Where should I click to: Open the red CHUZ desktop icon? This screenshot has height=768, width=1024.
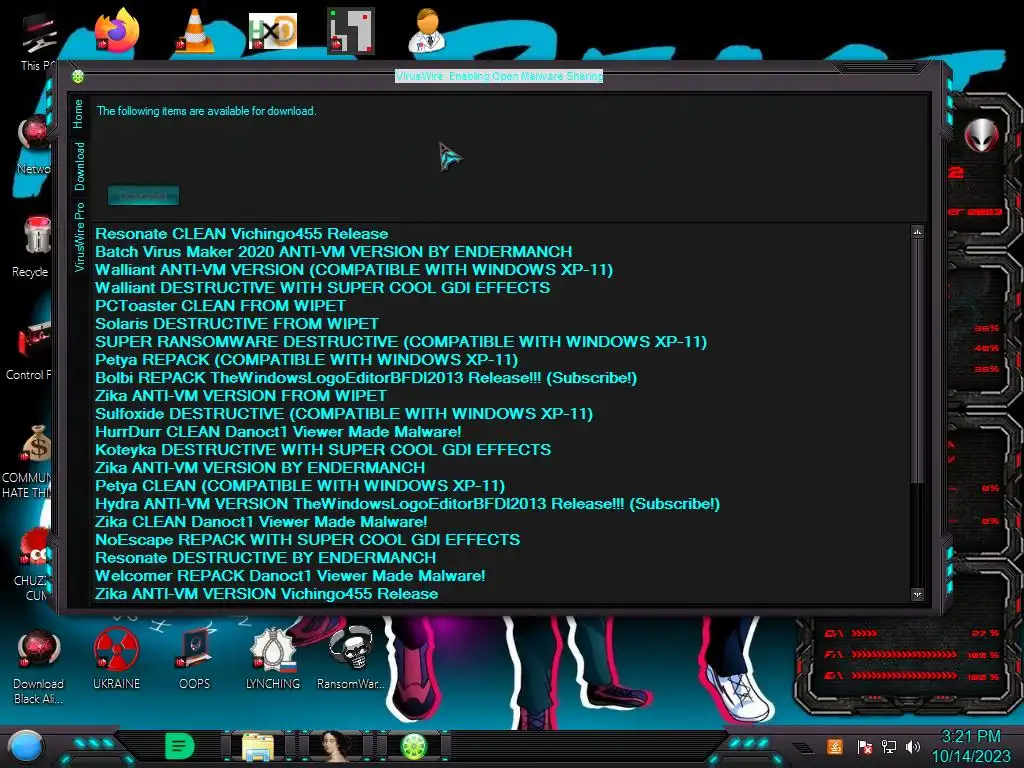34,564
